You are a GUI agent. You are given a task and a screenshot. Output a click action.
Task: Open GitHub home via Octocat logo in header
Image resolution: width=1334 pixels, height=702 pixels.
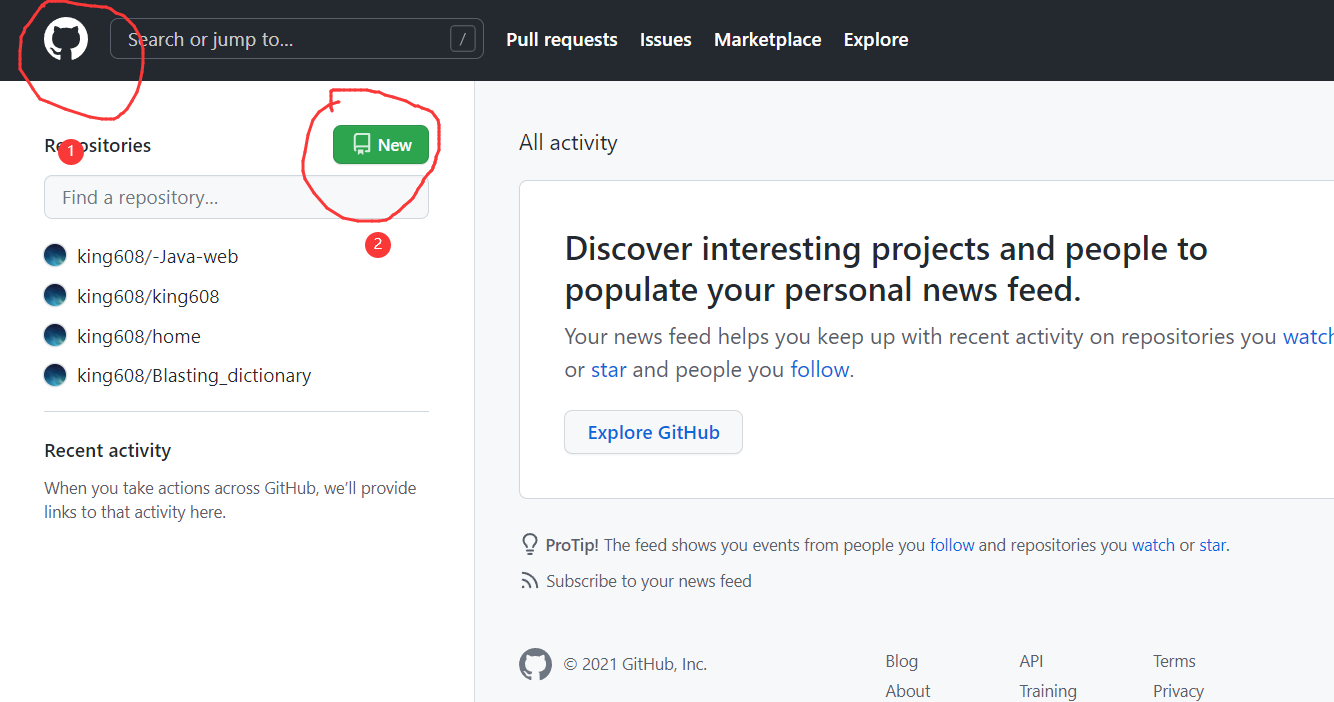66,40
